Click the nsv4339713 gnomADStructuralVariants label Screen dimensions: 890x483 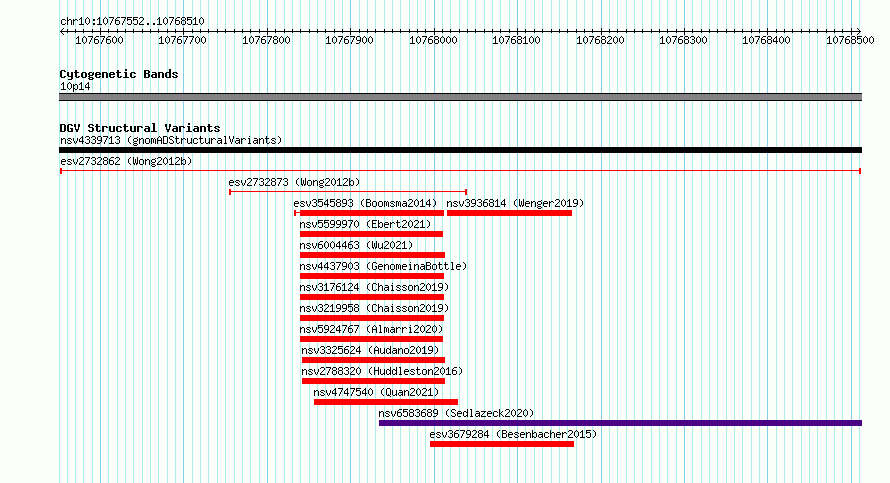[x=171, y=140]
